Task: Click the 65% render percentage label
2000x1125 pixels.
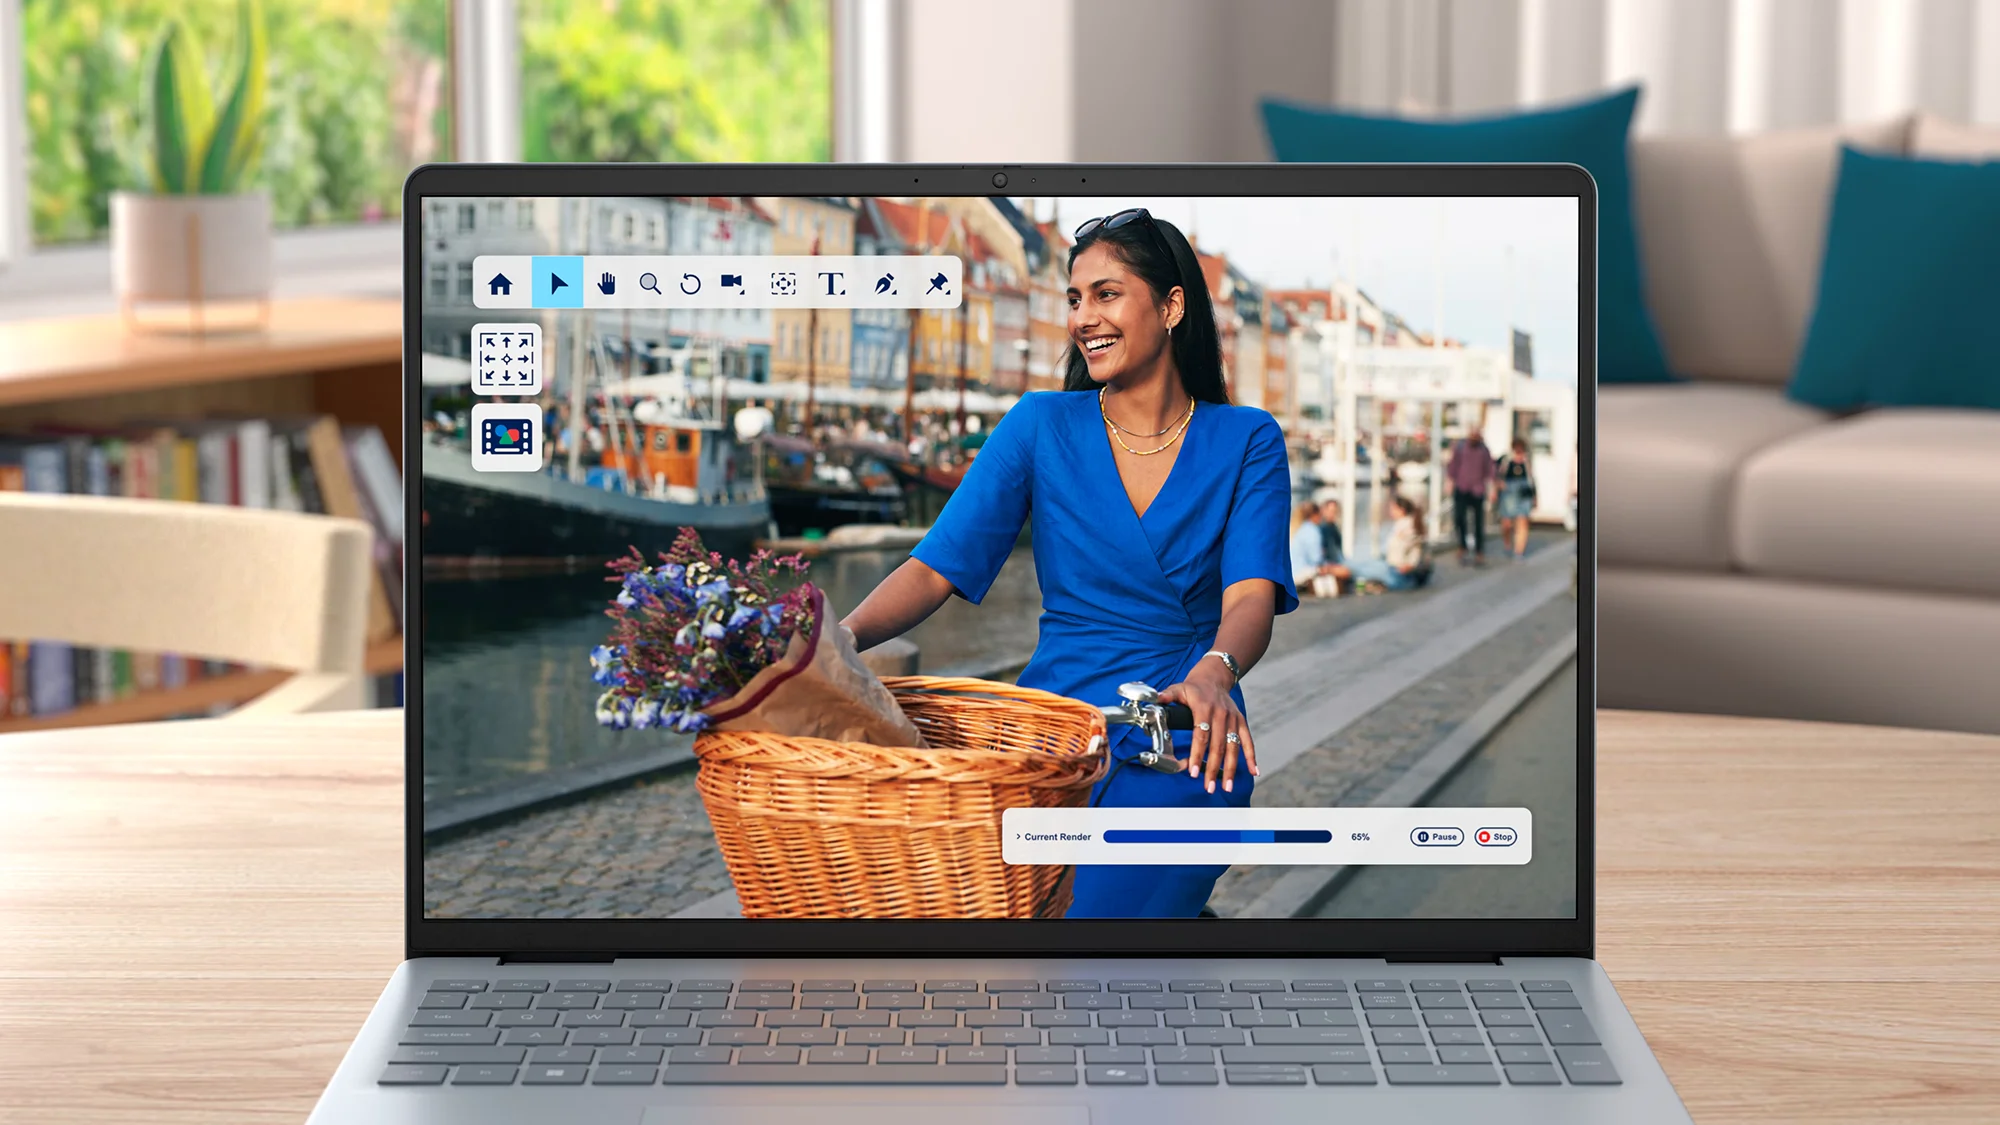Action: pyautogui.click(x=1360, y=837)
